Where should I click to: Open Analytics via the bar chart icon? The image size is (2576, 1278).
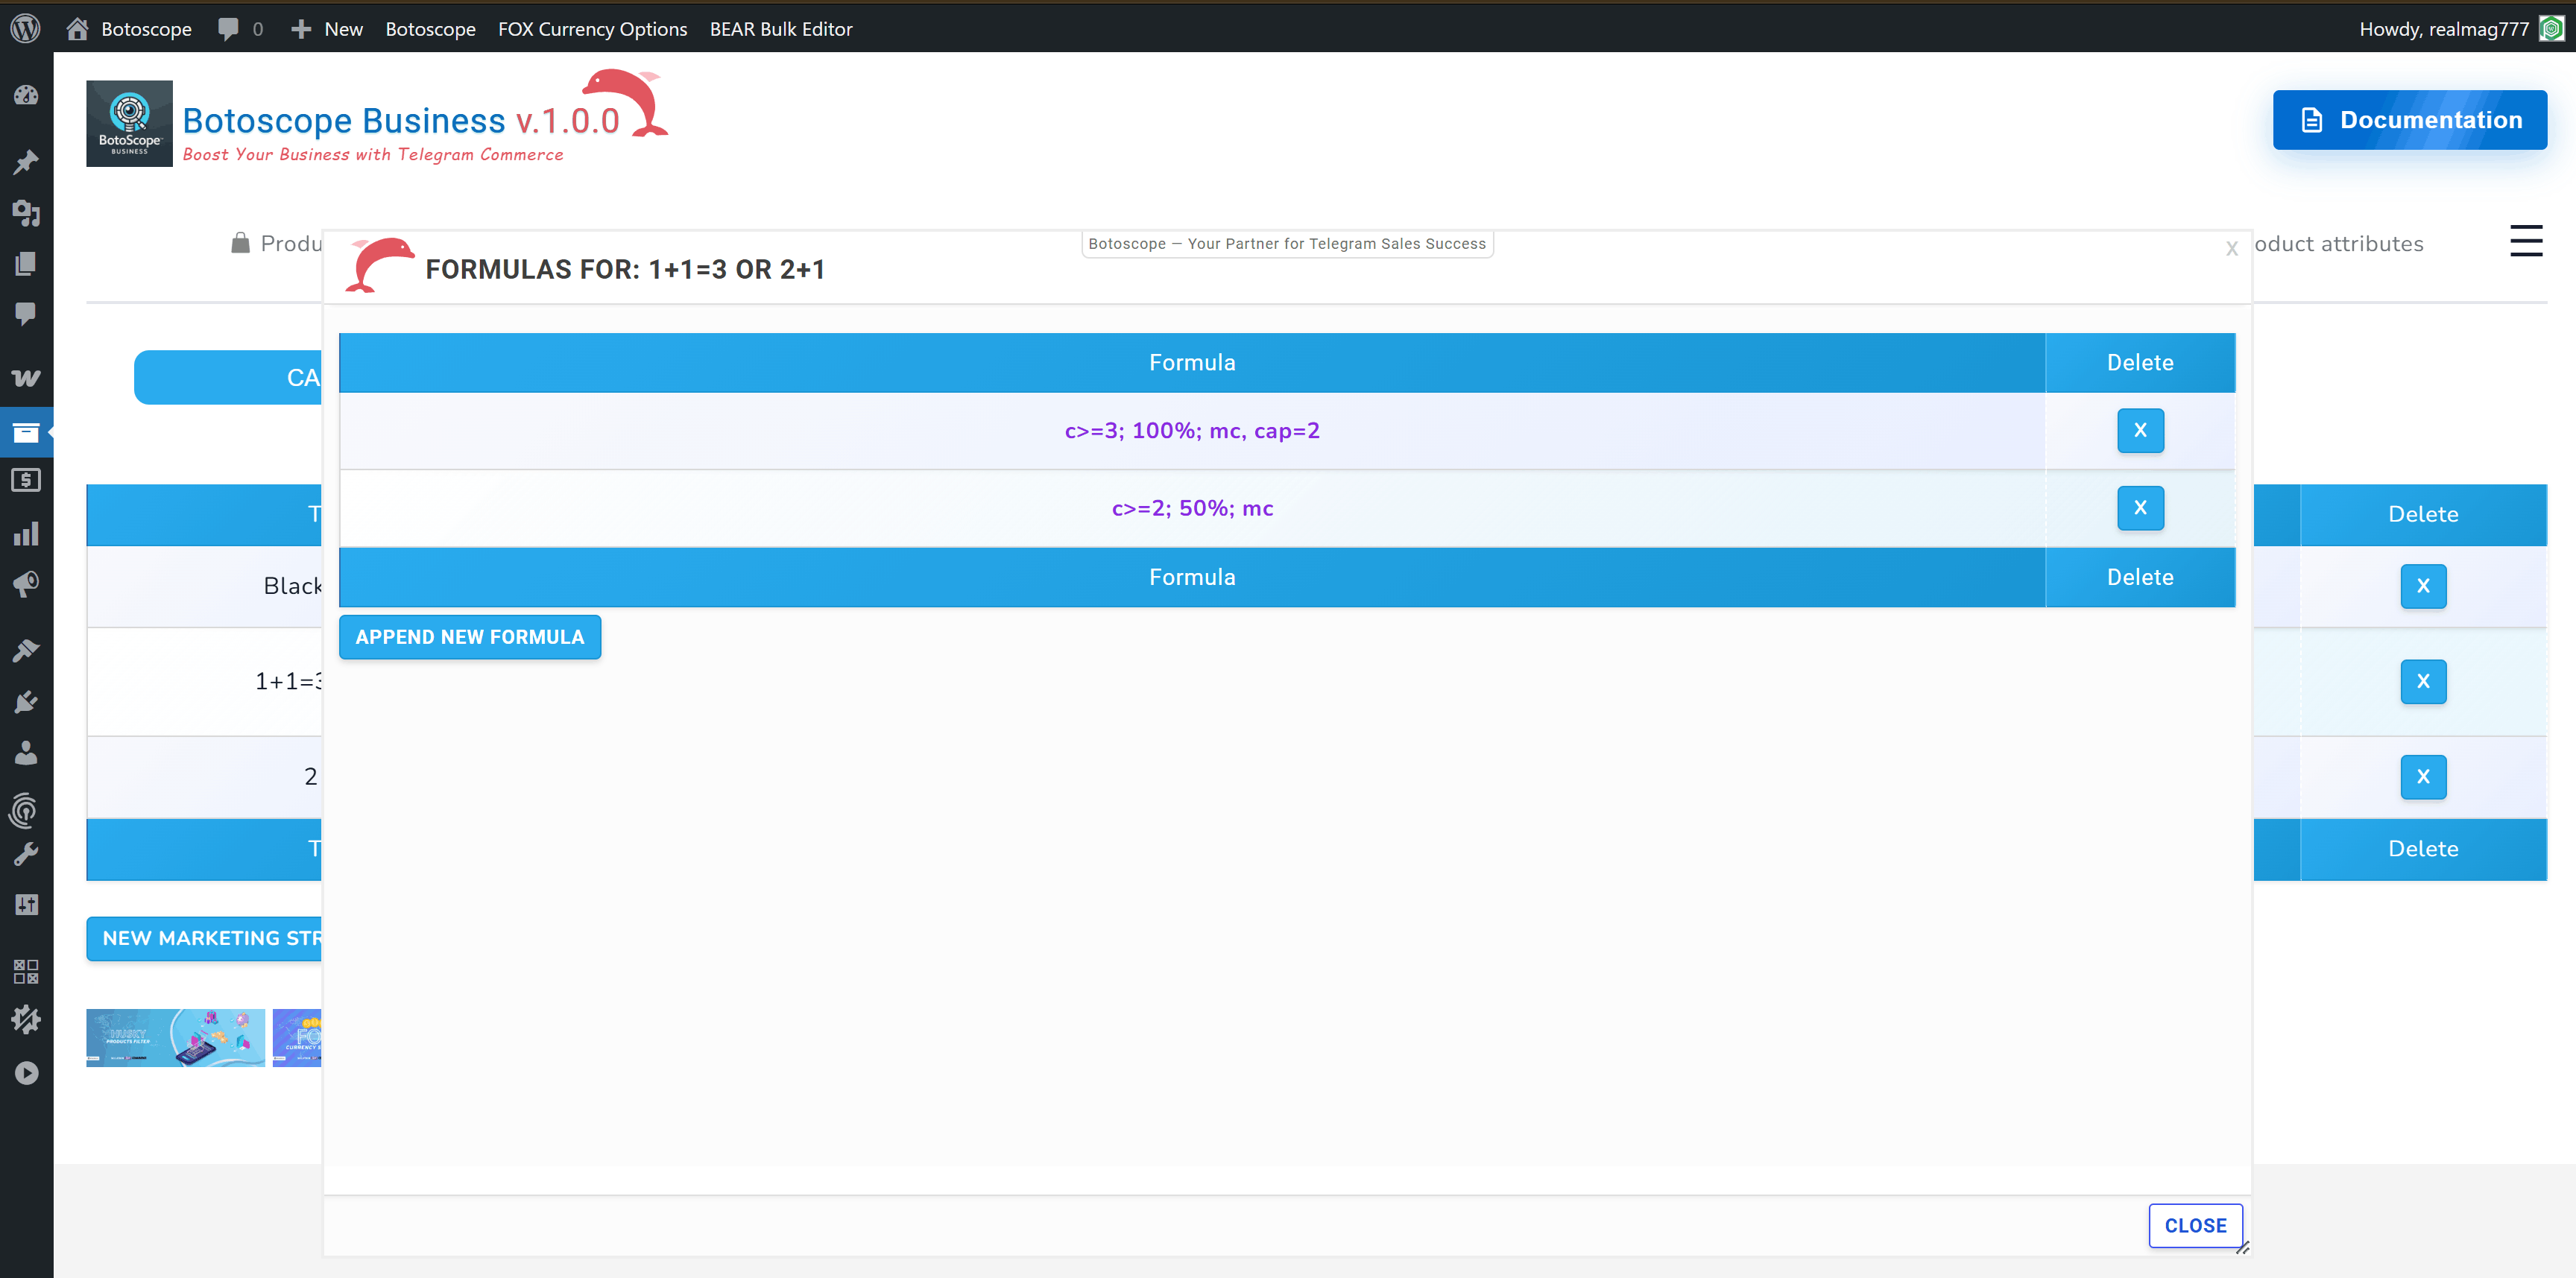point(27,533)
